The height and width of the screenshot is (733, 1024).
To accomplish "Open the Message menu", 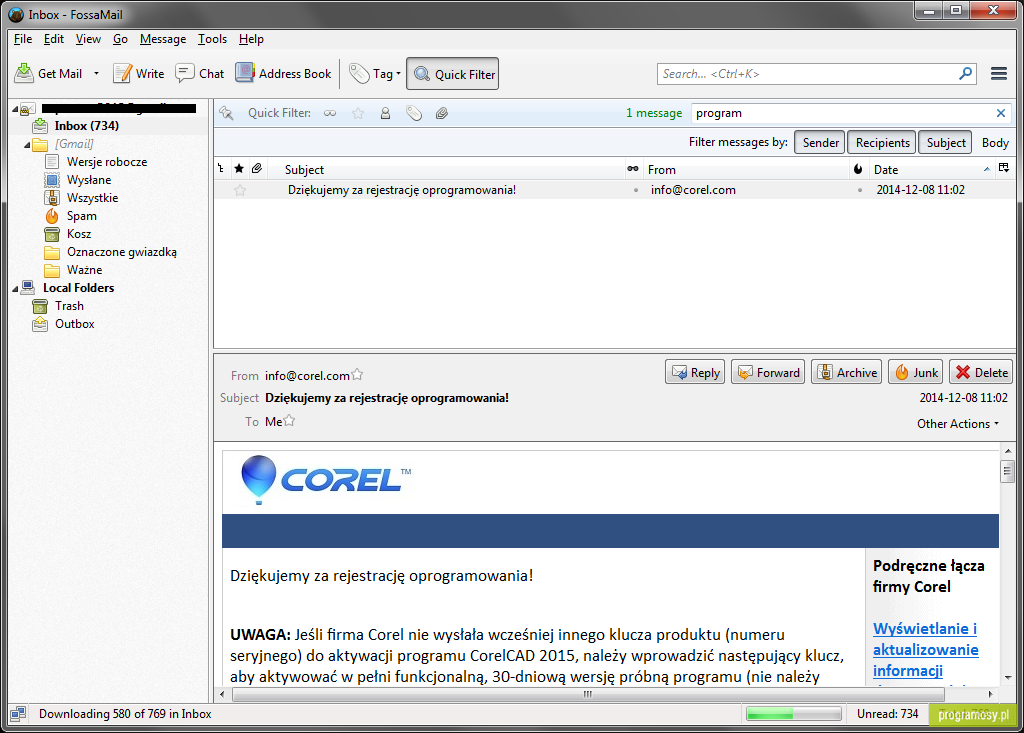I will tap(163, 39).
